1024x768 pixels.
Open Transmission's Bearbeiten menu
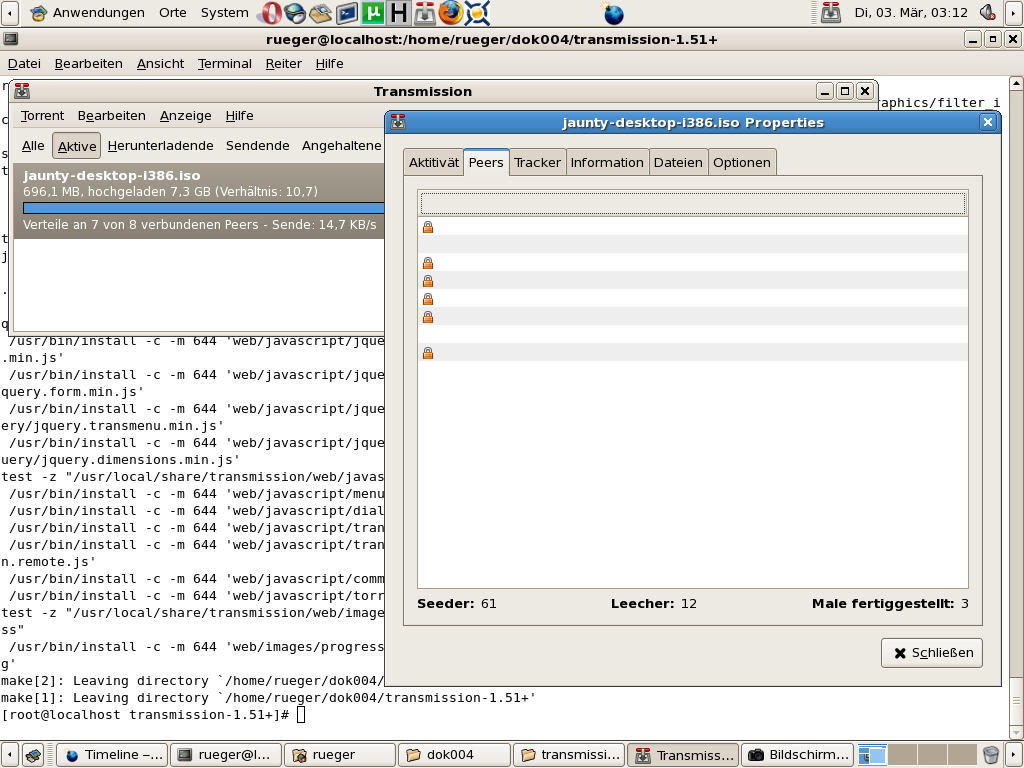[111, 116]
